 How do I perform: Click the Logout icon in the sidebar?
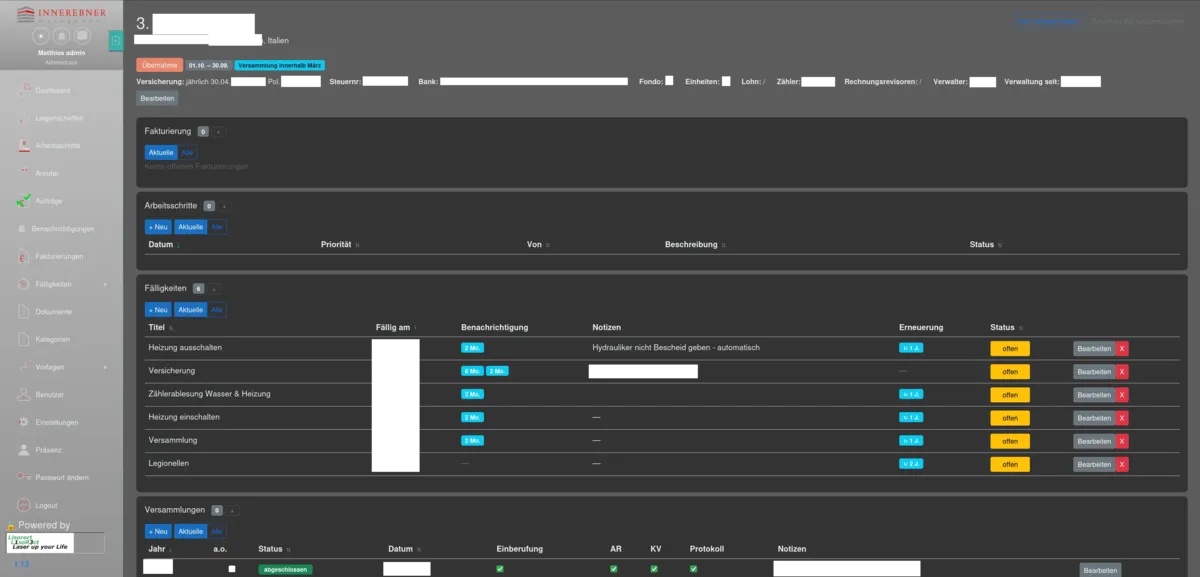(x=24, y=505)
